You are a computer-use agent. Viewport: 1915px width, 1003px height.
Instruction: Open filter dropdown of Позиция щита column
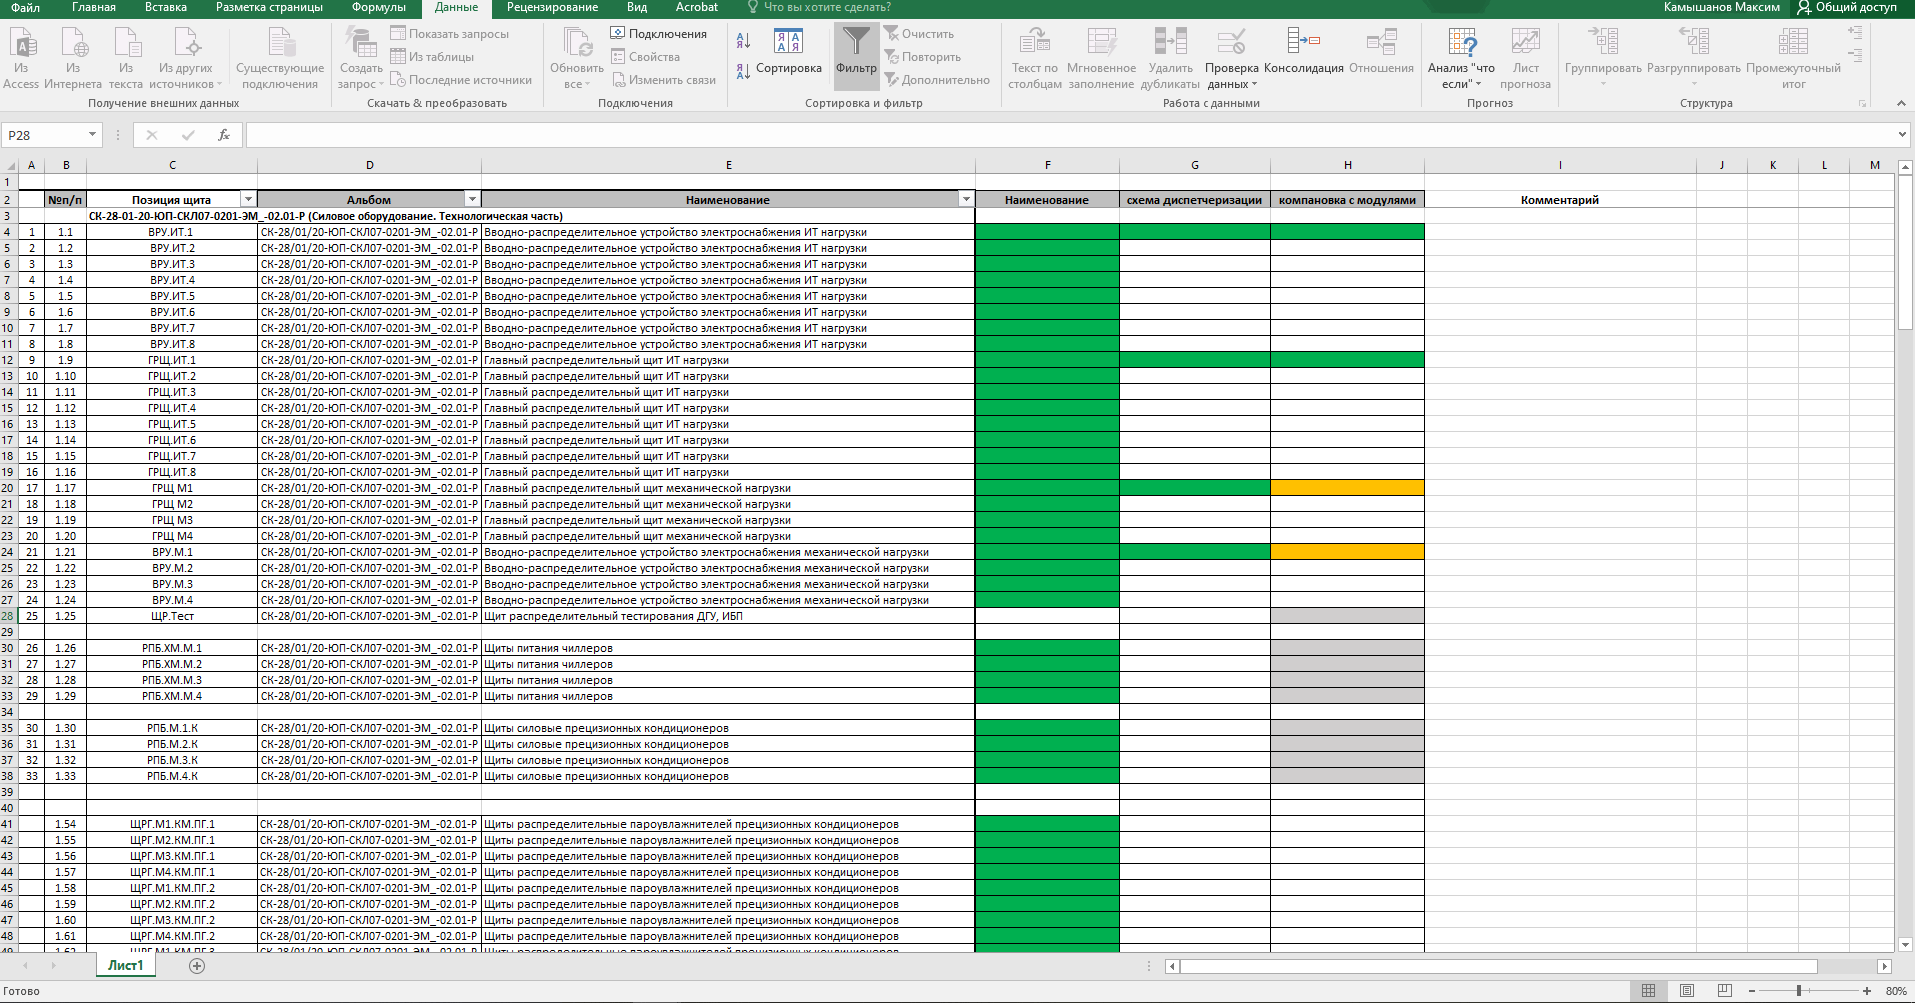coord(249,199)
